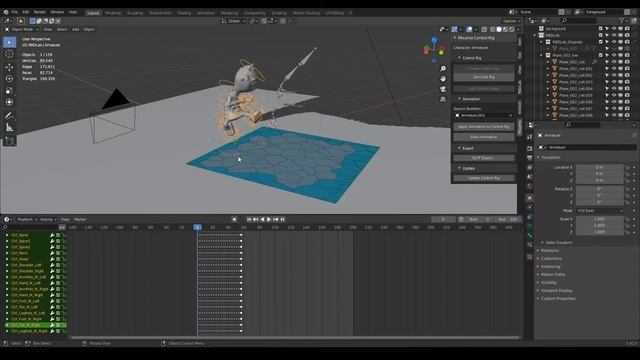Click the Bake Animation button
This screenshot has height=360, width=640.
pos(484,137)
